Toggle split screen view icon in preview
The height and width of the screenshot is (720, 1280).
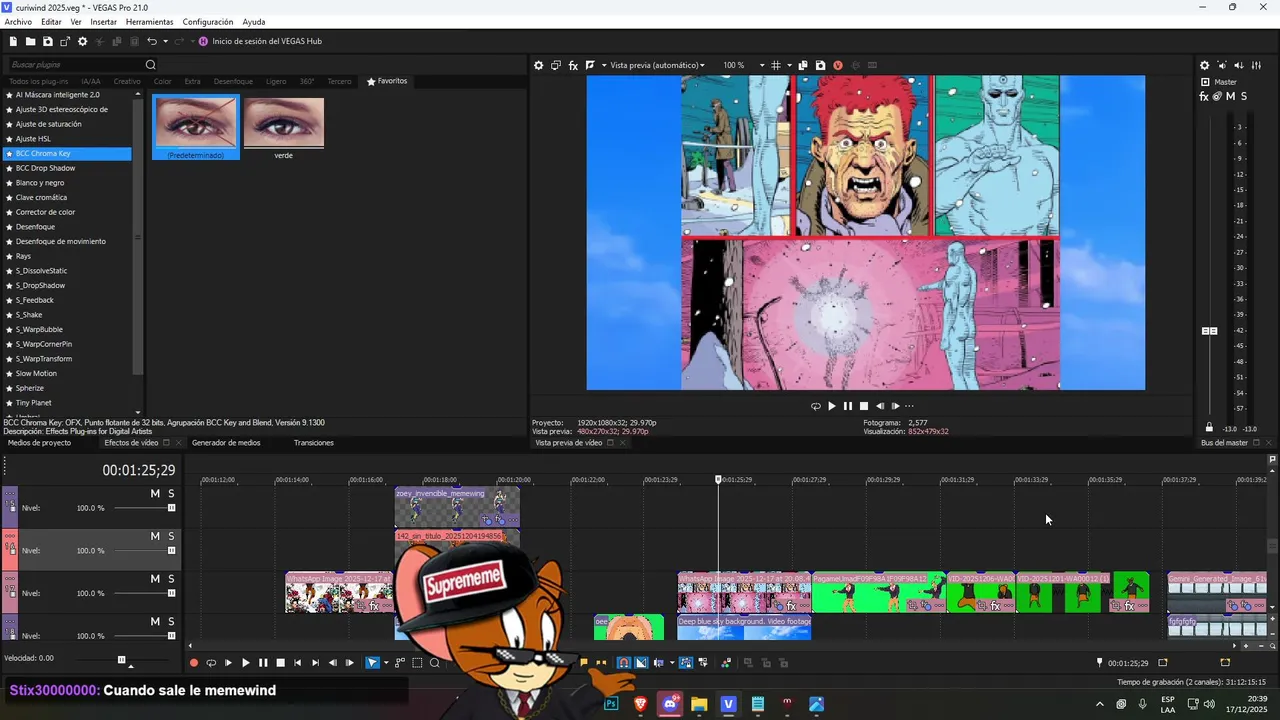click(x=590, y=65)
